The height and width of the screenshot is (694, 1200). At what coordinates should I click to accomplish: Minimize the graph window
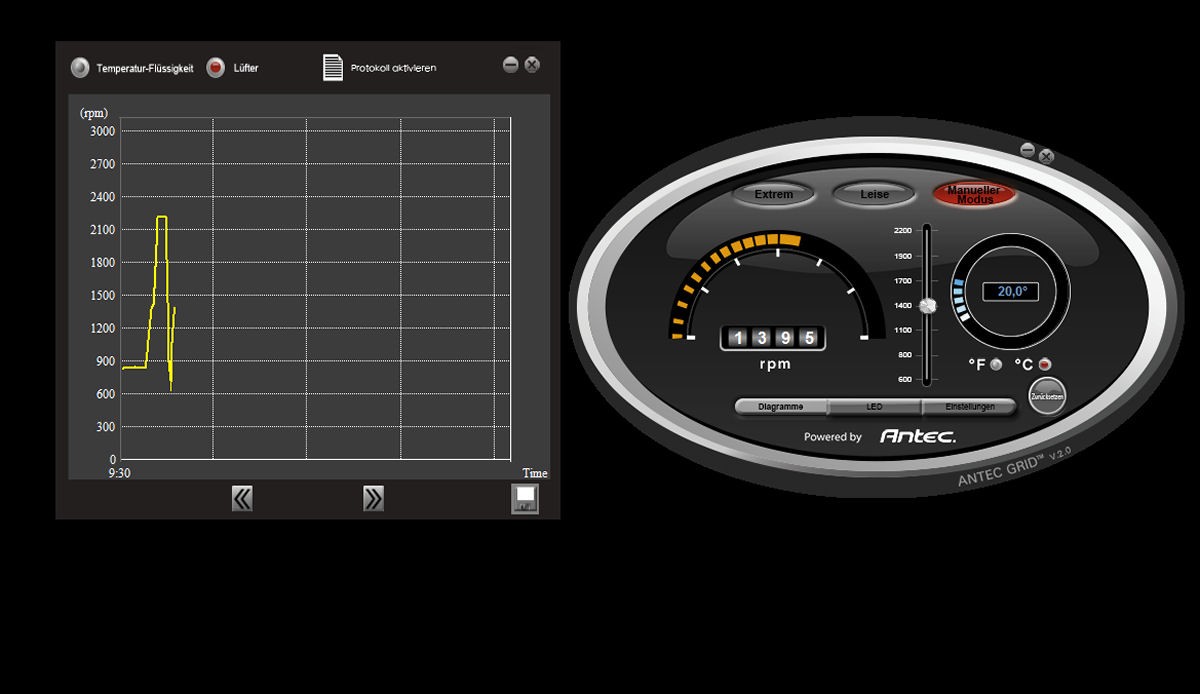[511, 65]
